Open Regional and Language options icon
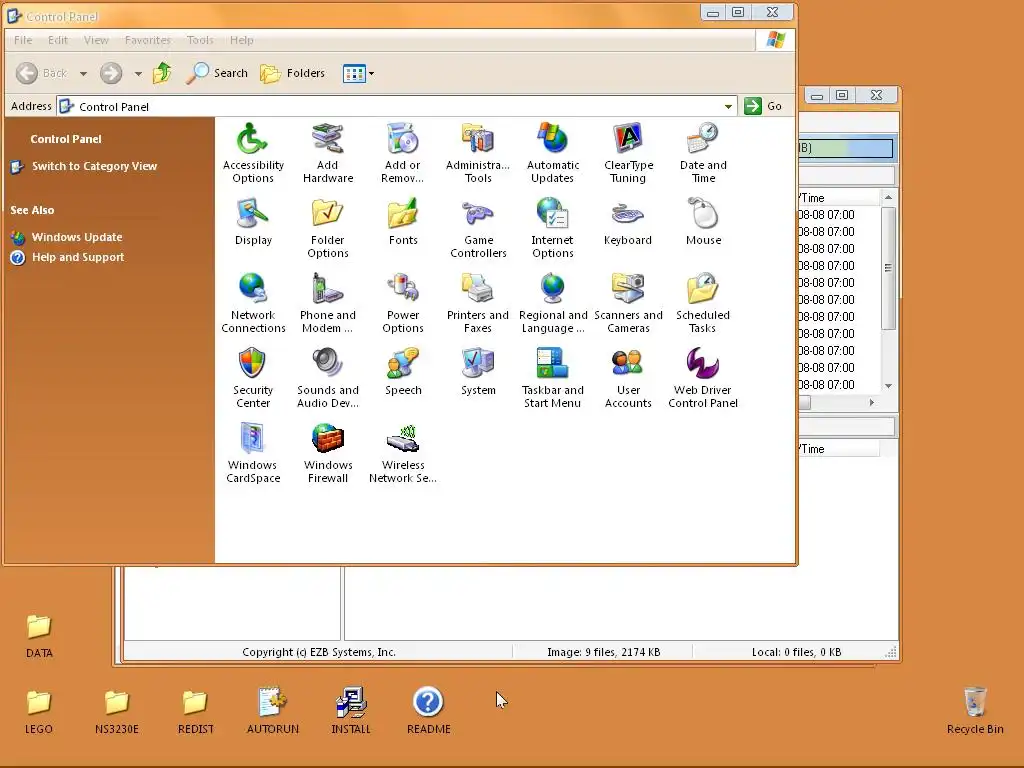 coord(552,303)
